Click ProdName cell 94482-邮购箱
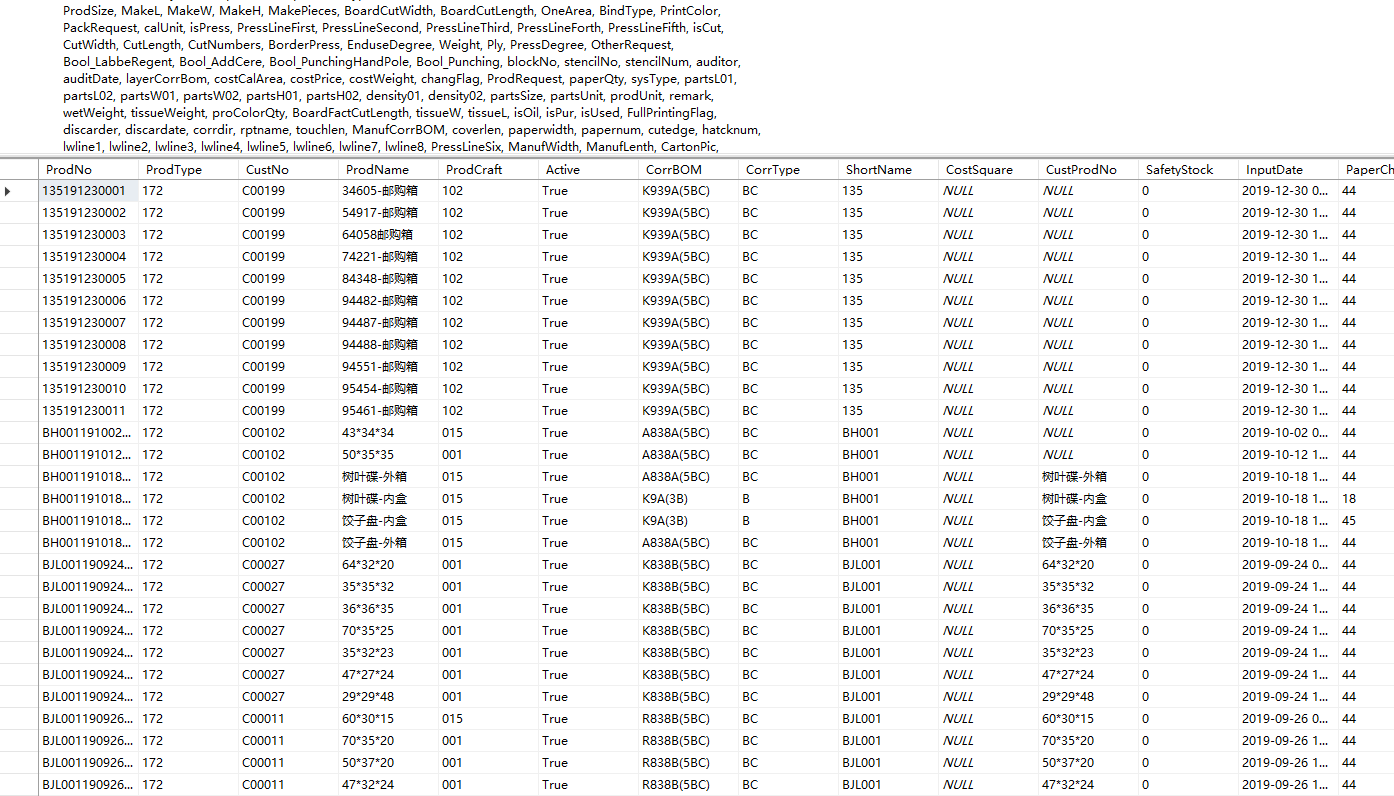Image resolution: width=1394 pixels, height=796 pixels. pyautogui.click(x=388, y=301)
